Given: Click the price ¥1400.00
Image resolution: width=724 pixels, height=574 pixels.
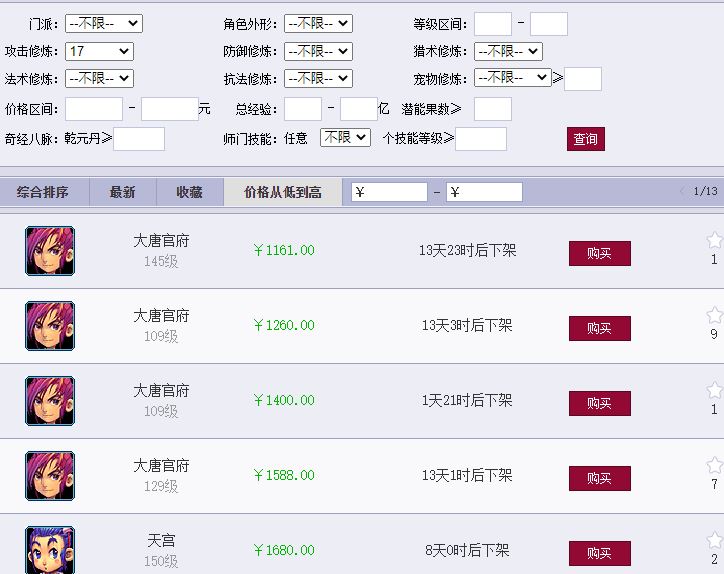Looking at the screenshot, I should coord(284,400).
